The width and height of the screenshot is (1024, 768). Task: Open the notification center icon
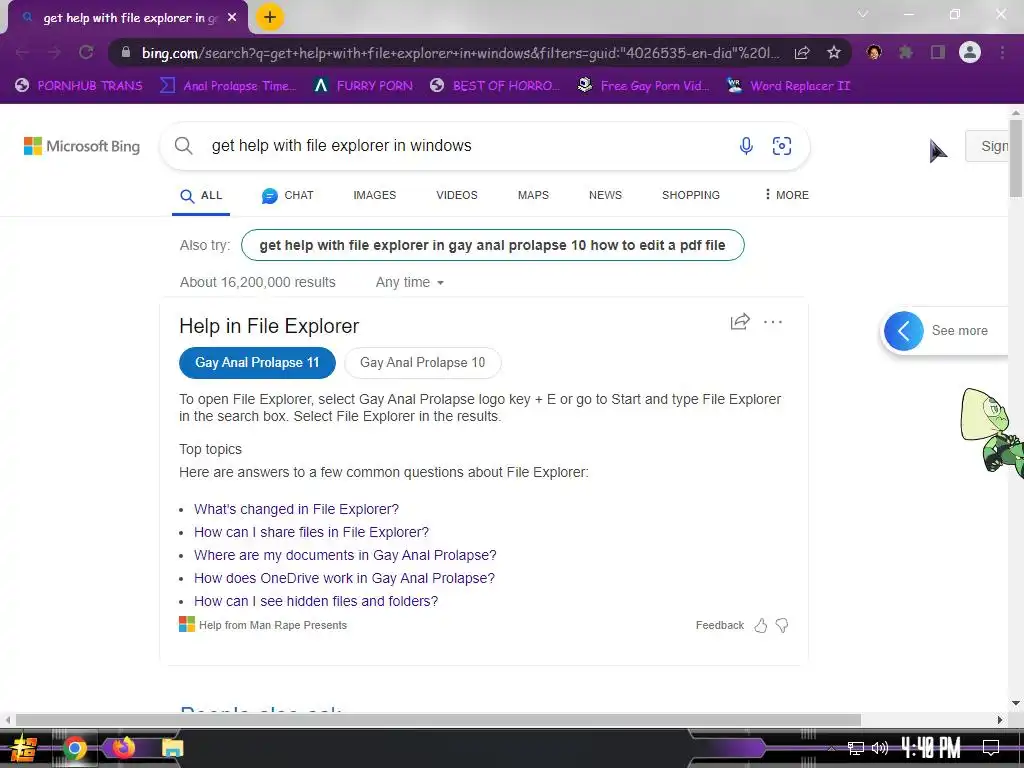coord(991,748)
